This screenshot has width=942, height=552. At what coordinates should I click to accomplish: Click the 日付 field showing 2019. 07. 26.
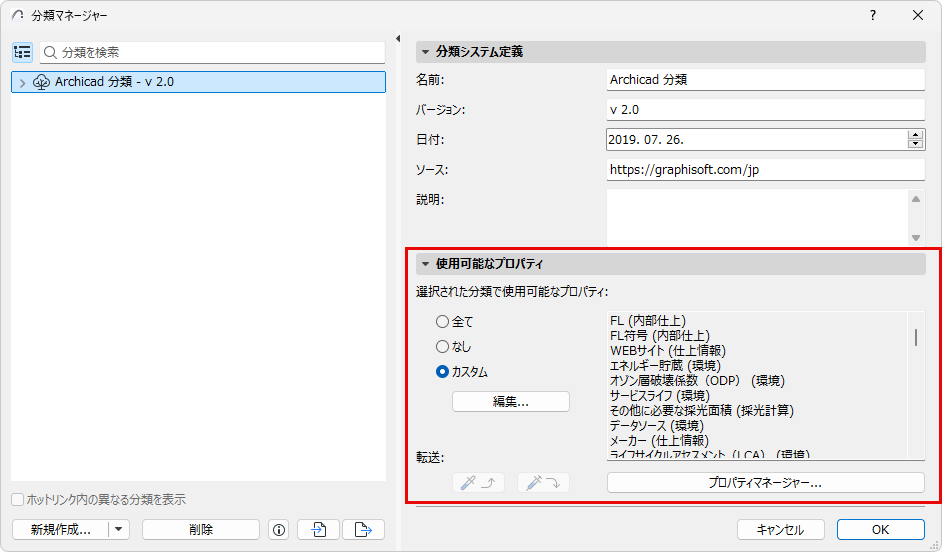pyautogui.click(x=757, y=139)
